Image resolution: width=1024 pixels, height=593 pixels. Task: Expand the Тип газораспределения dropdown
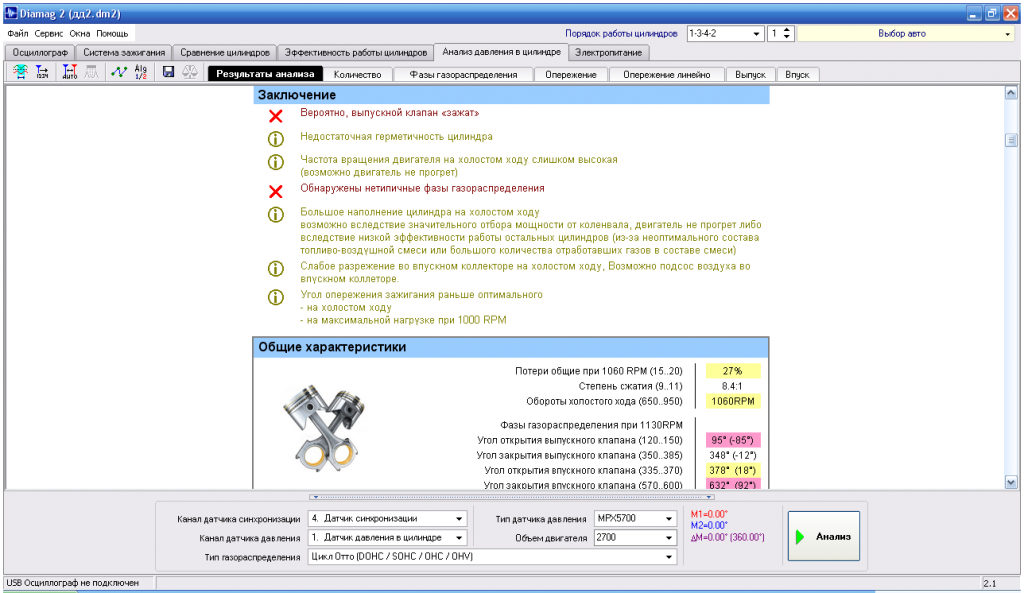click(x=669, y=556)
